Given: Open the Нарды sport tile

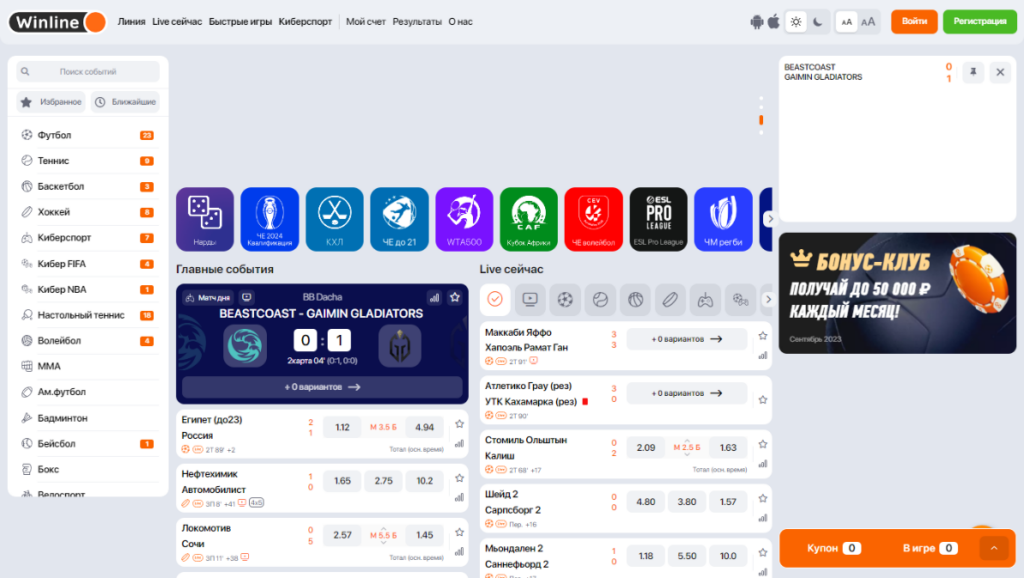Looking at the screenshot, I should point(204,219).
